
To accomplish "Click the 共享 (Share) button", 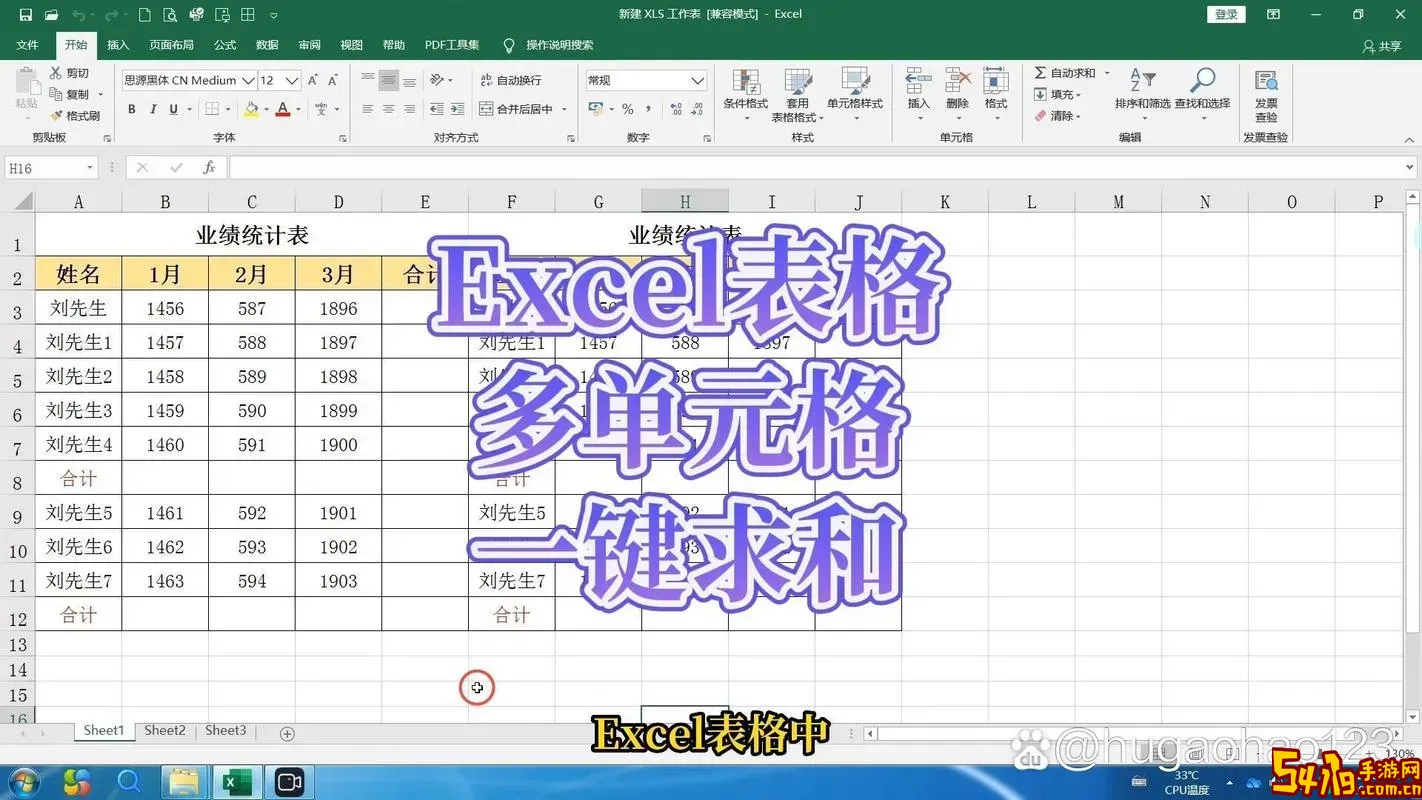I will (x=1382, y=46).
